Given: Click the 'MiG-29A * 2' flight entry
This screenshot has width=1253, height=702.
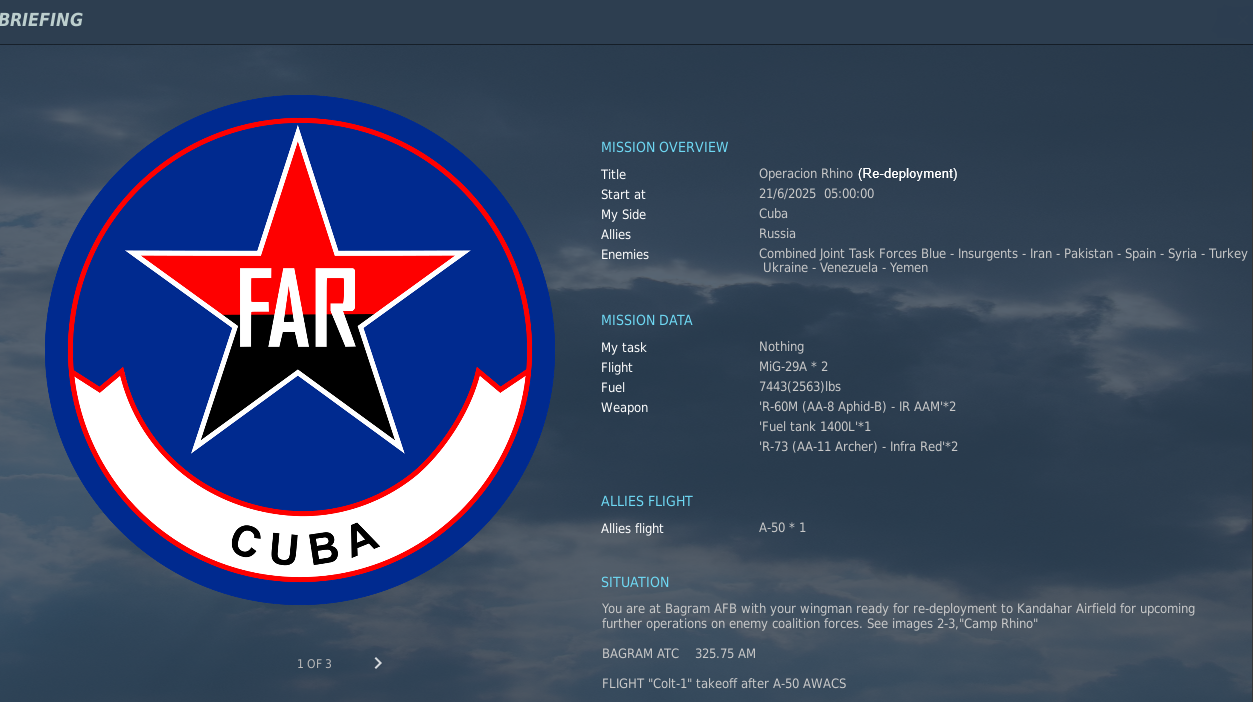Looking at the screenshot, I should 793,367.
